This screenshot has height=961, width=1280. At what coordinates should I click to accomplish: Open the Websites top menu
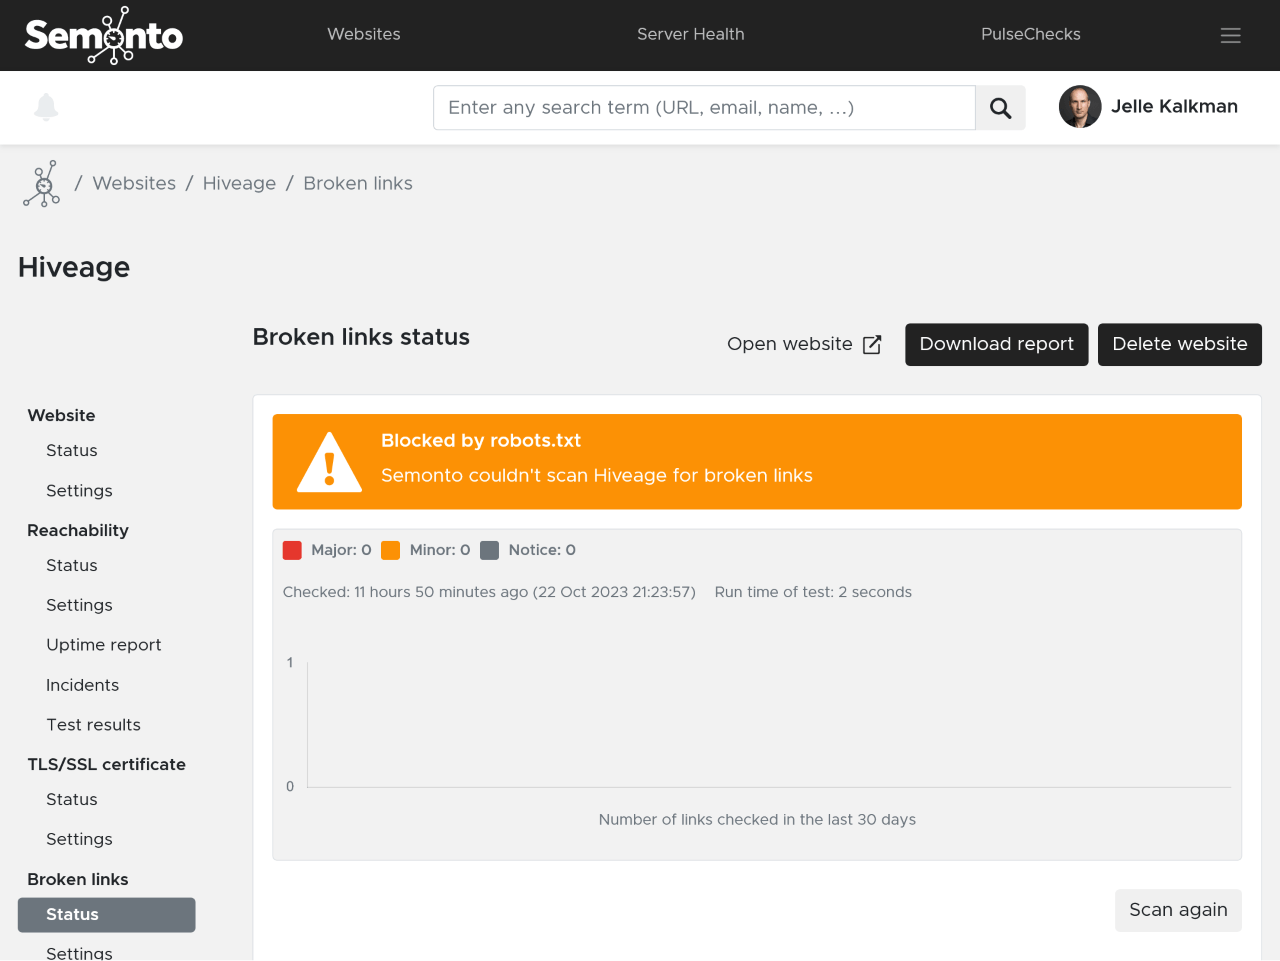click(364, 34)
